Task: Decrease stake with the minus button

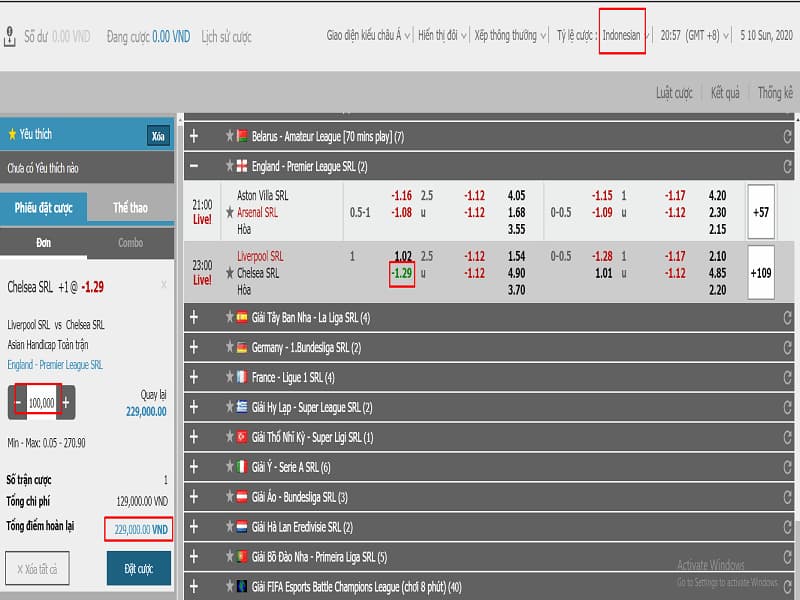Action: [19, 402]
